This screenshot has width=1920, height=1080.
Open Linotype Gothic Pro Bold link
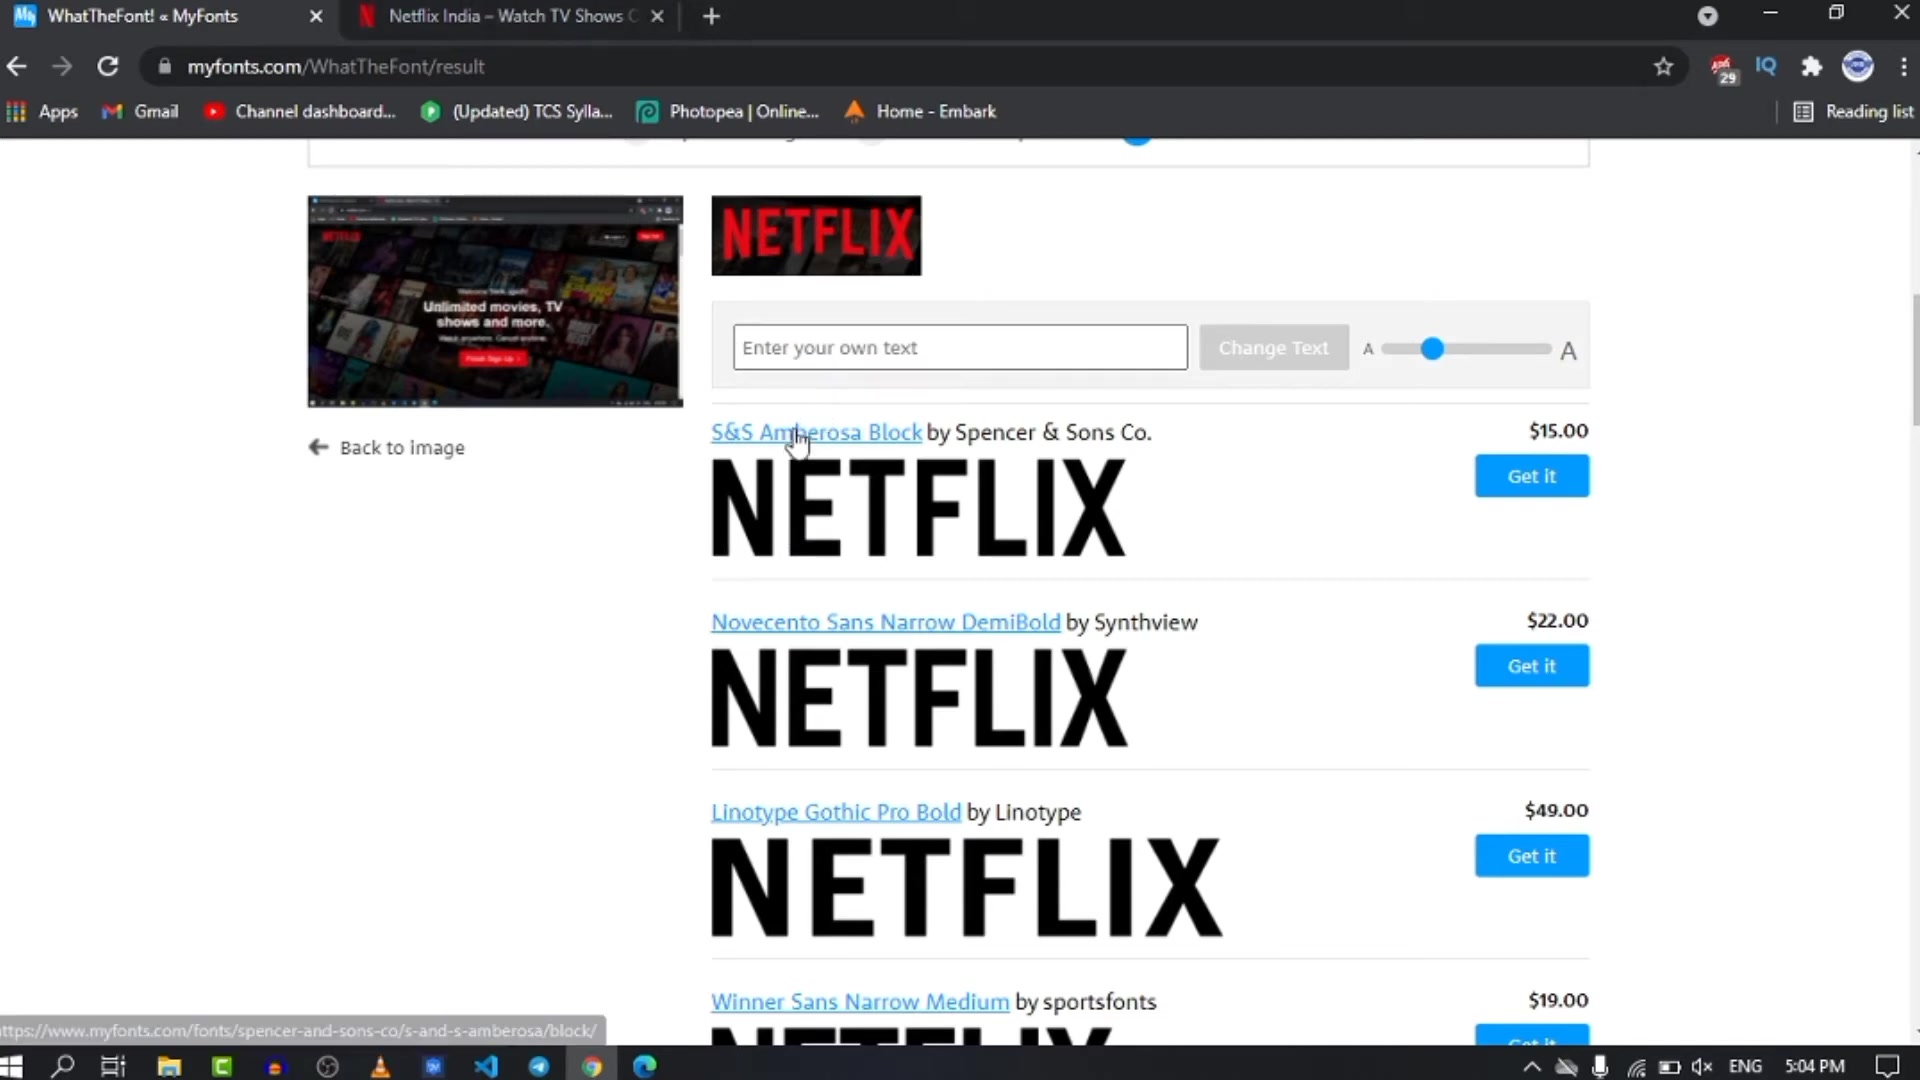click(x=836, y=812)
